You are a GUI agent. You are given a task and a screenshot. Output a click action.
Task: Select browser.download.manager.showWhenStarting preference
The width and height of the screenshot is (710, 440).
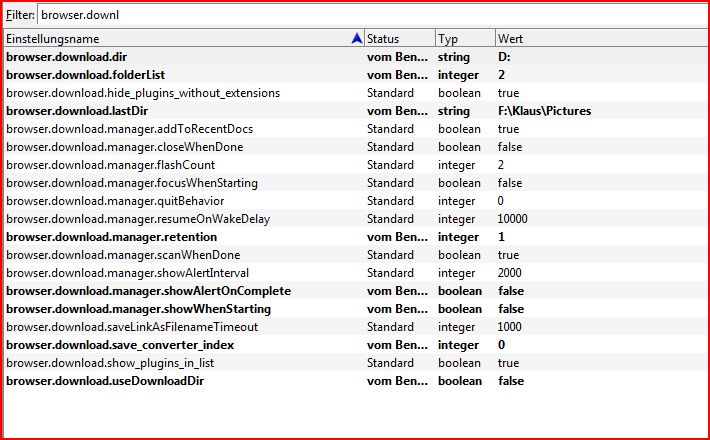pos(138,309)
